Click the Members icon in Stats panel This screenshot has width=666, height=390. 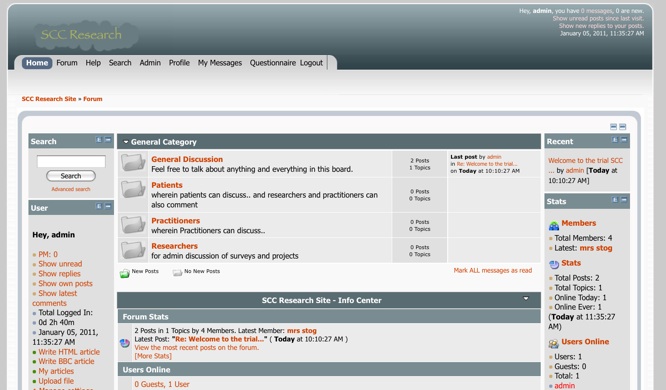pyautogui.click(x=554, y=225)
